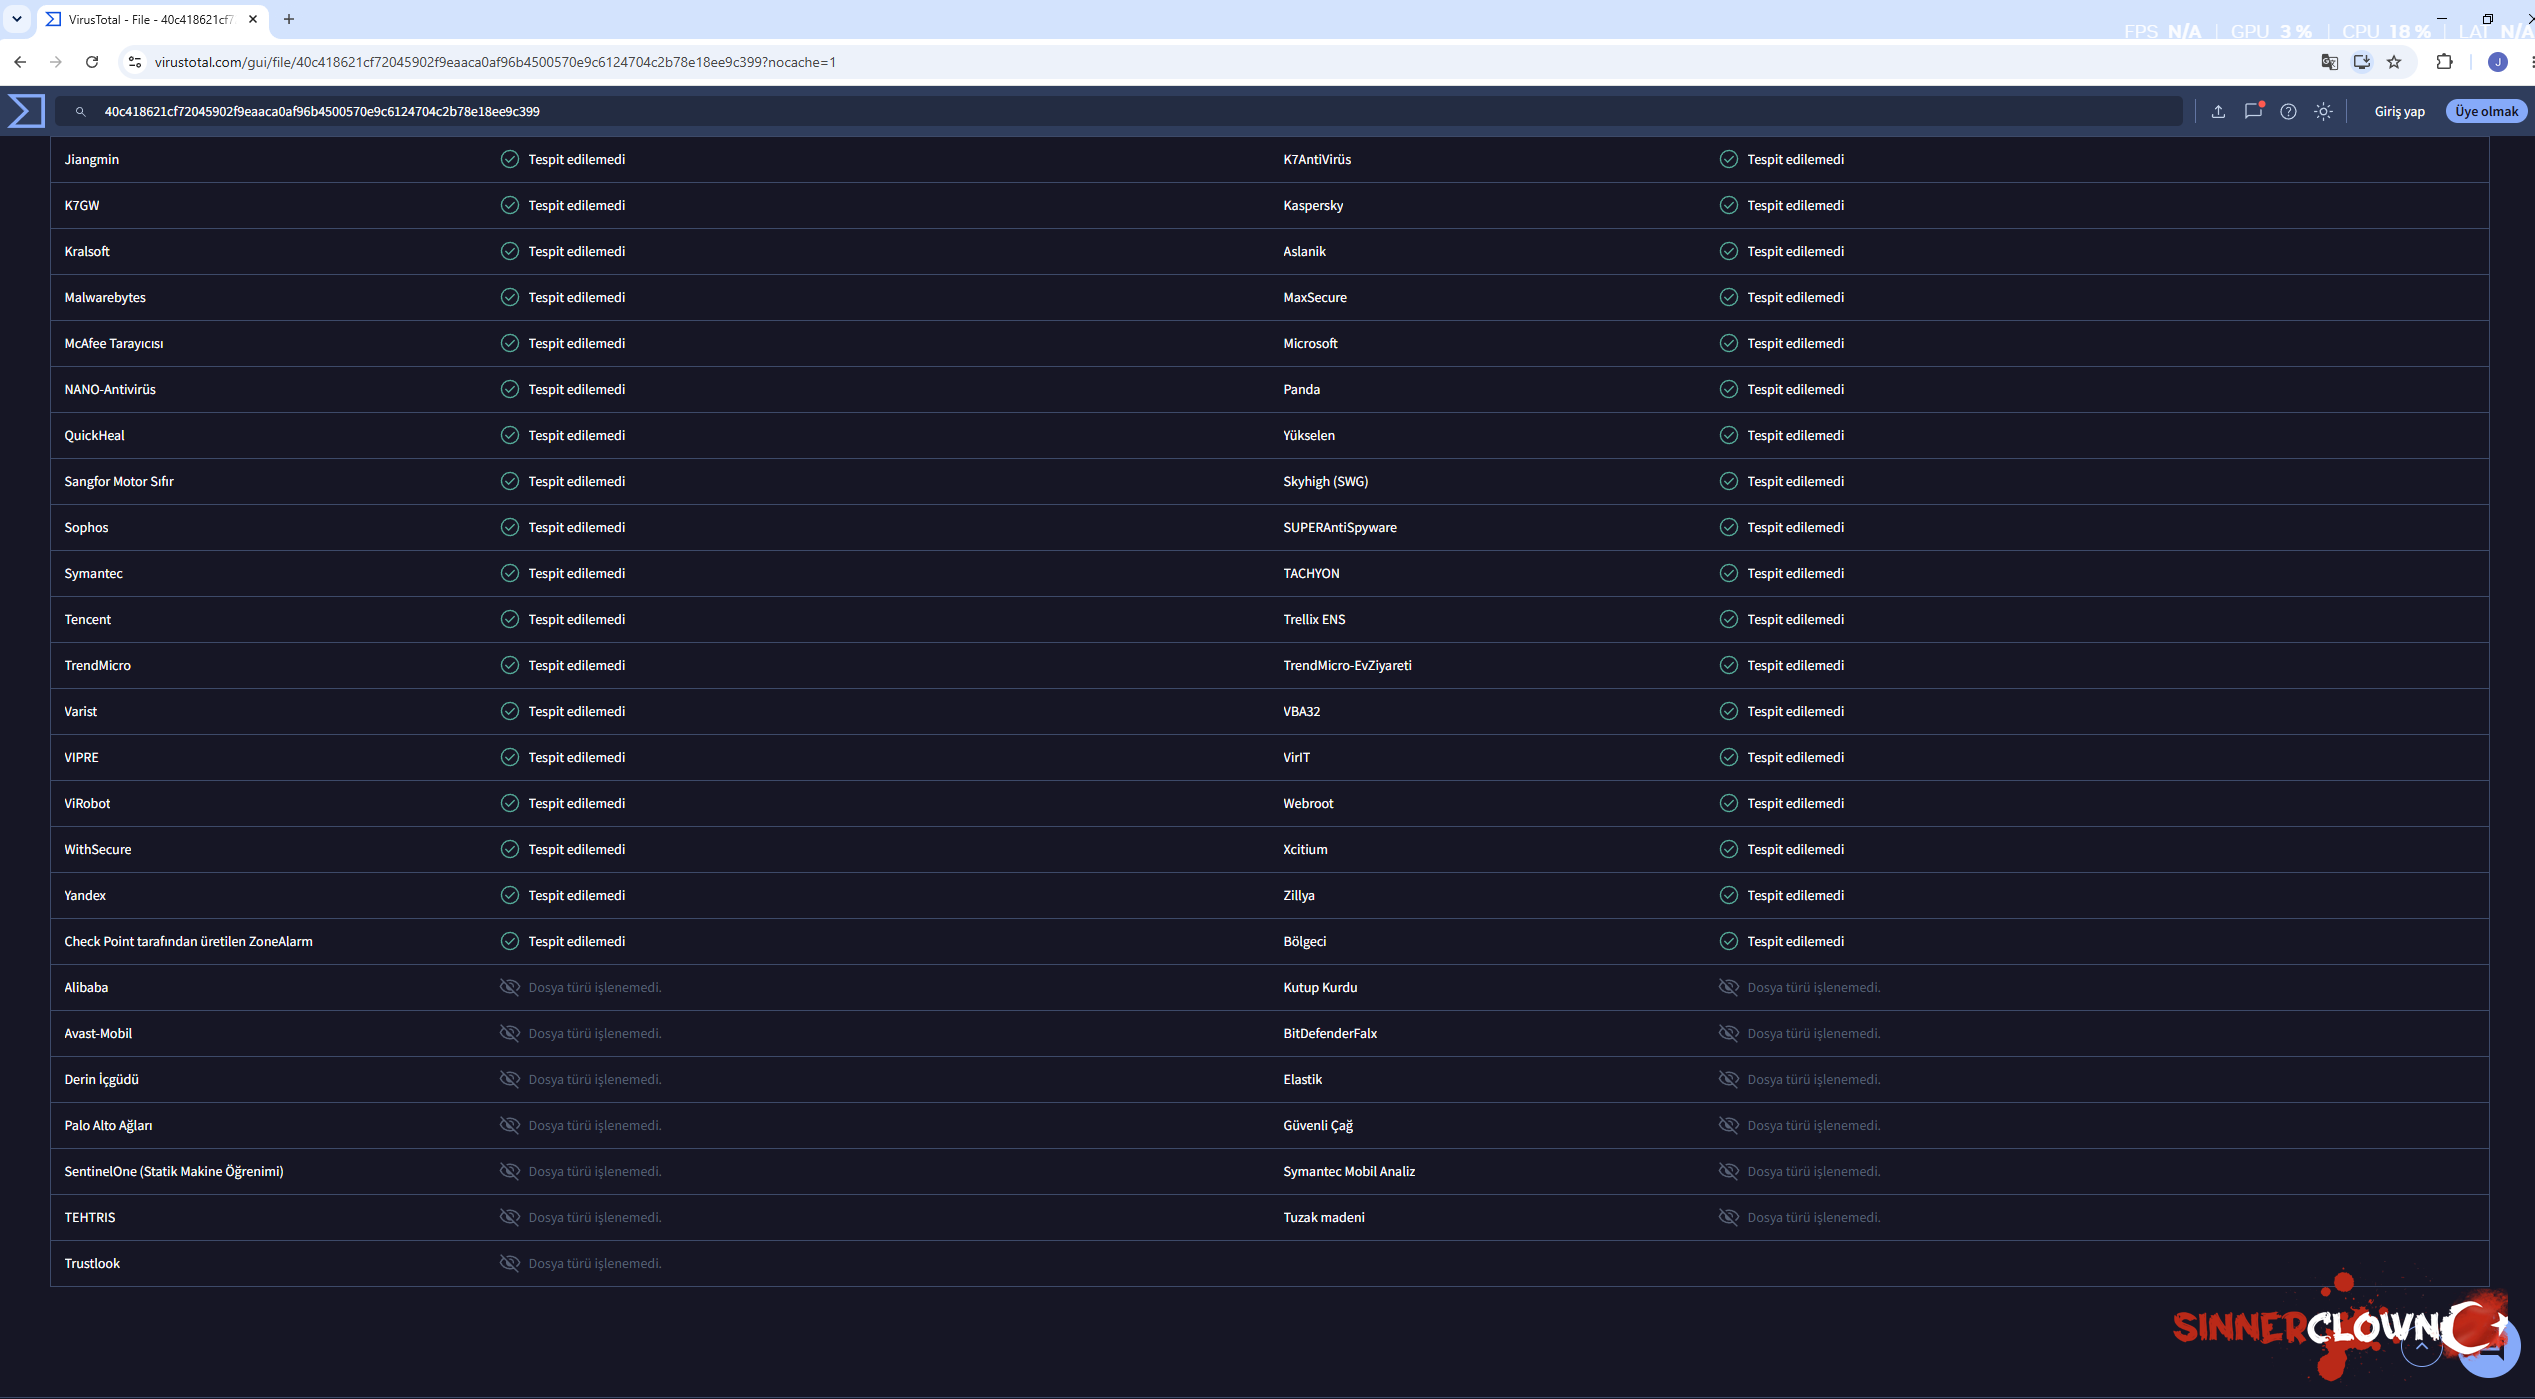Select the K7GW vendor name
Screen dimensions: 2535x1399
point(82,205)
